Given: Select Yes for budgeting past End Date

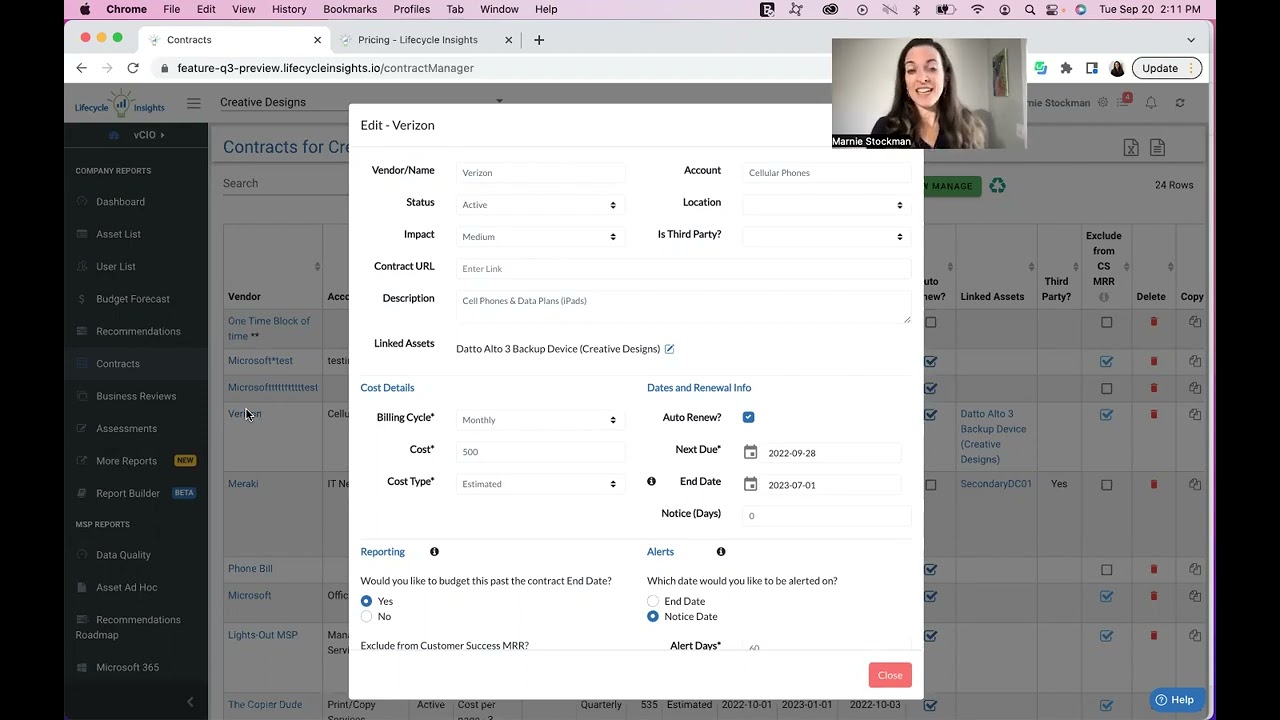Looking at the screenshot, I should [366, 601].
